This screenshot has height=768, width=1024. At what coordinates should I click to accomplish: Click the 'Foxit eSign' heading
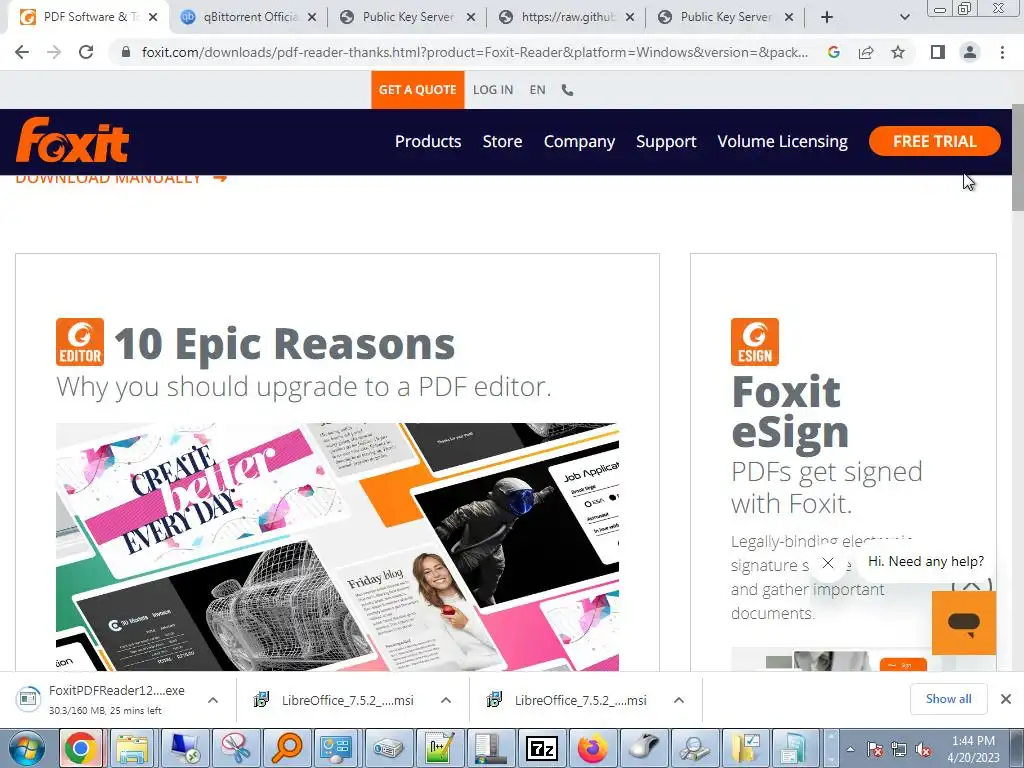(790, 411)
